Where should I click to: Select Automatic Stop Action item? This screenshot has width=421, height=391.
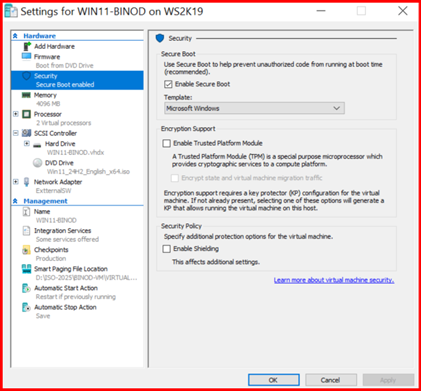(65, 307)
